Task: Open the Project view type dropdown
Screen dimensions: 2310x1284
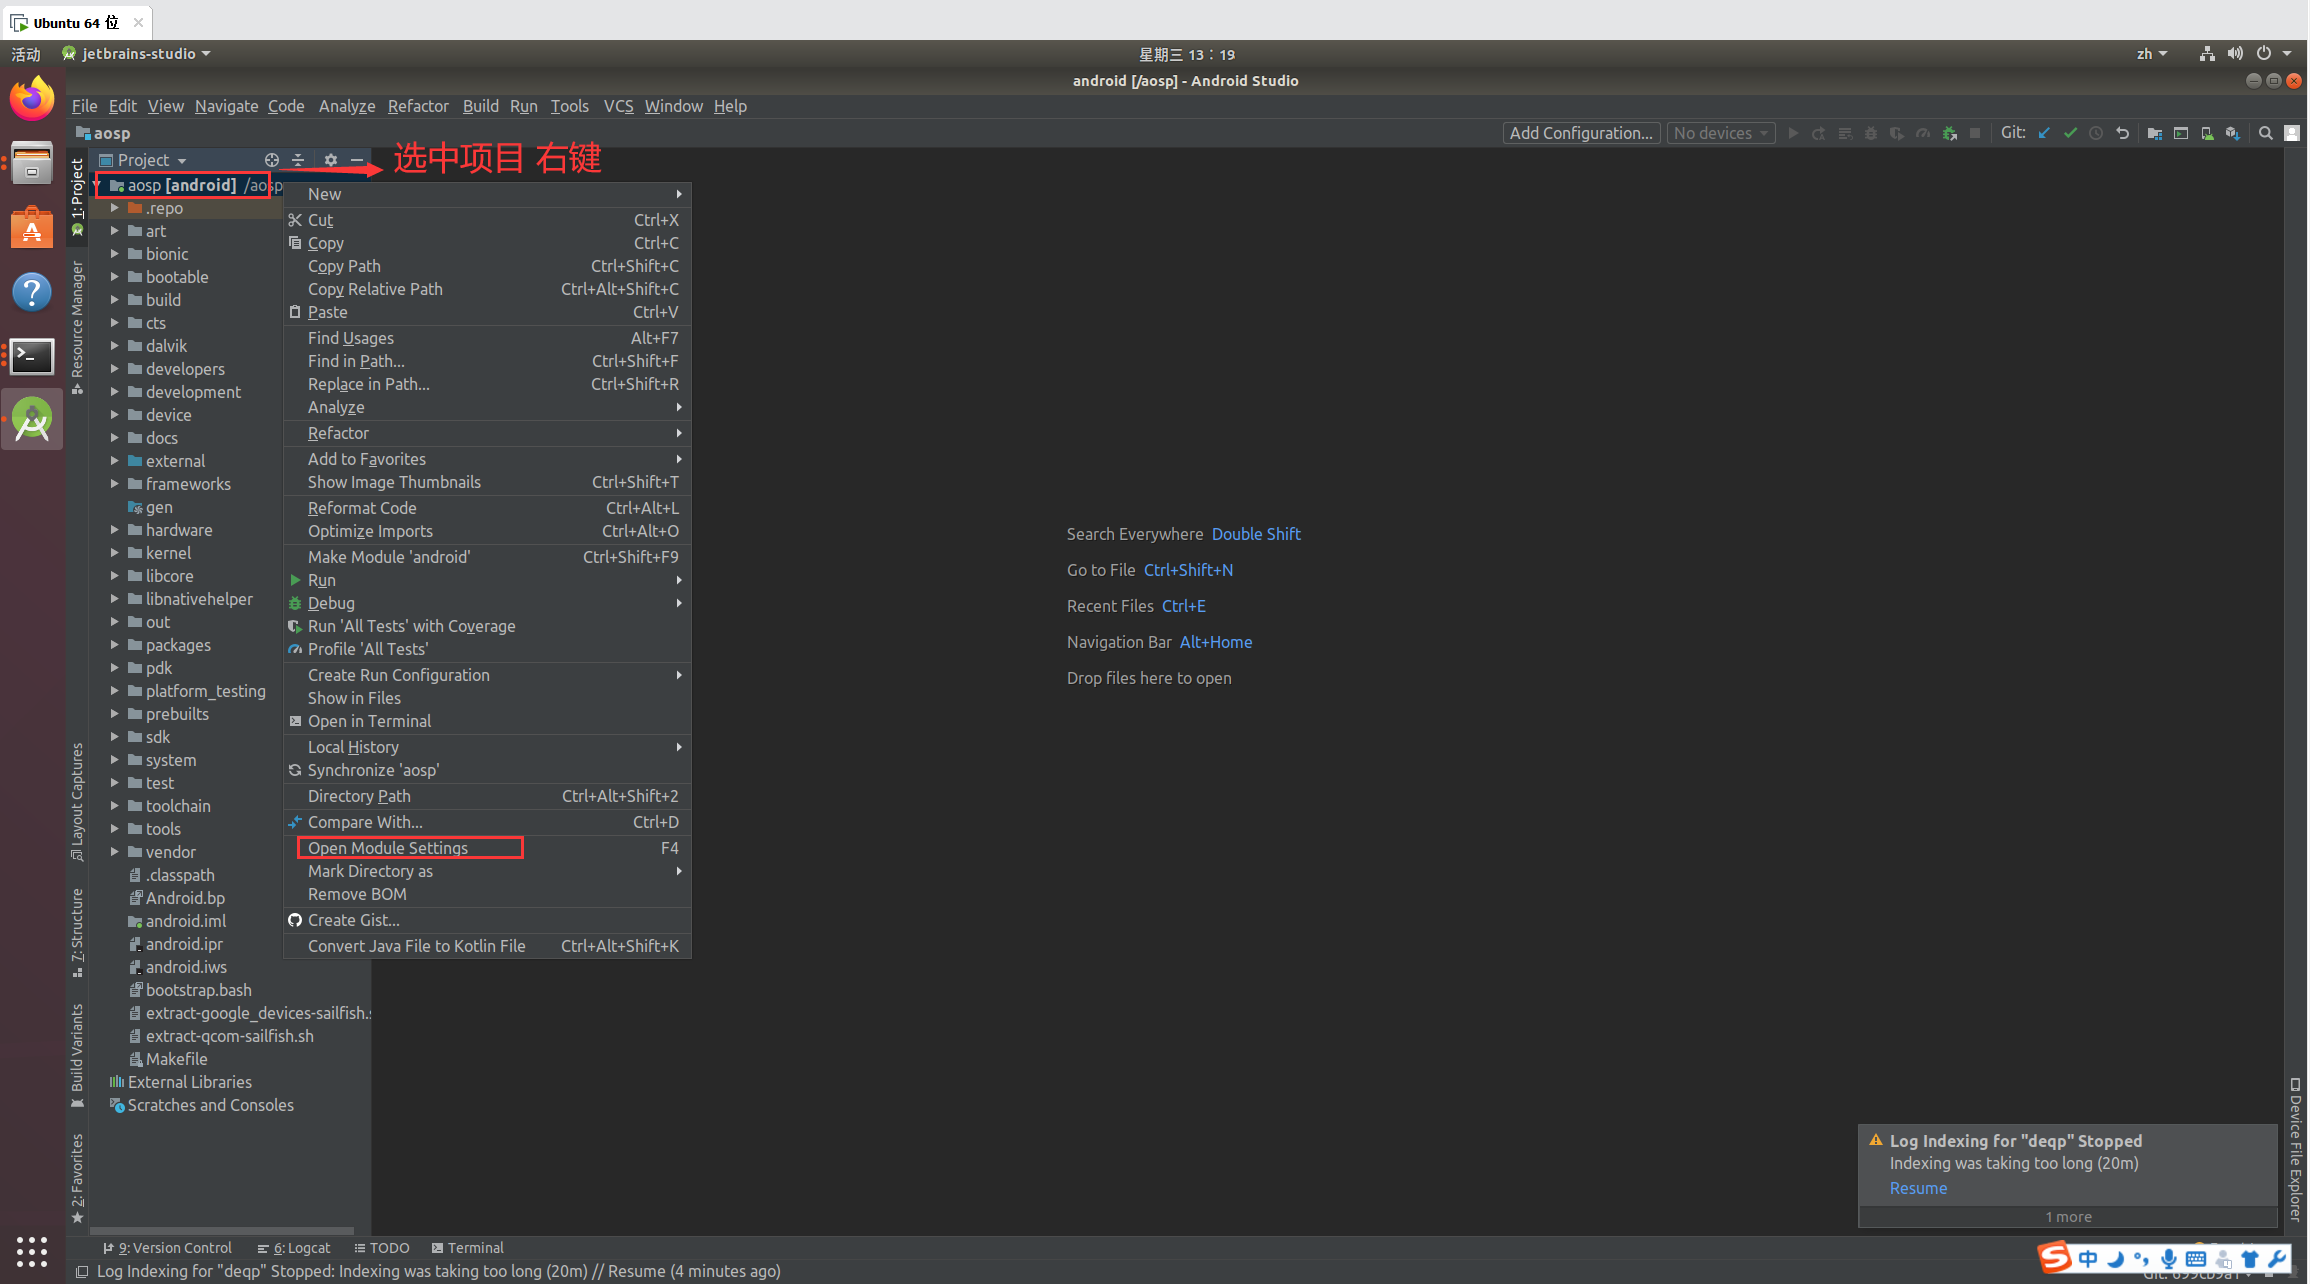Action: tap(144, 160)
